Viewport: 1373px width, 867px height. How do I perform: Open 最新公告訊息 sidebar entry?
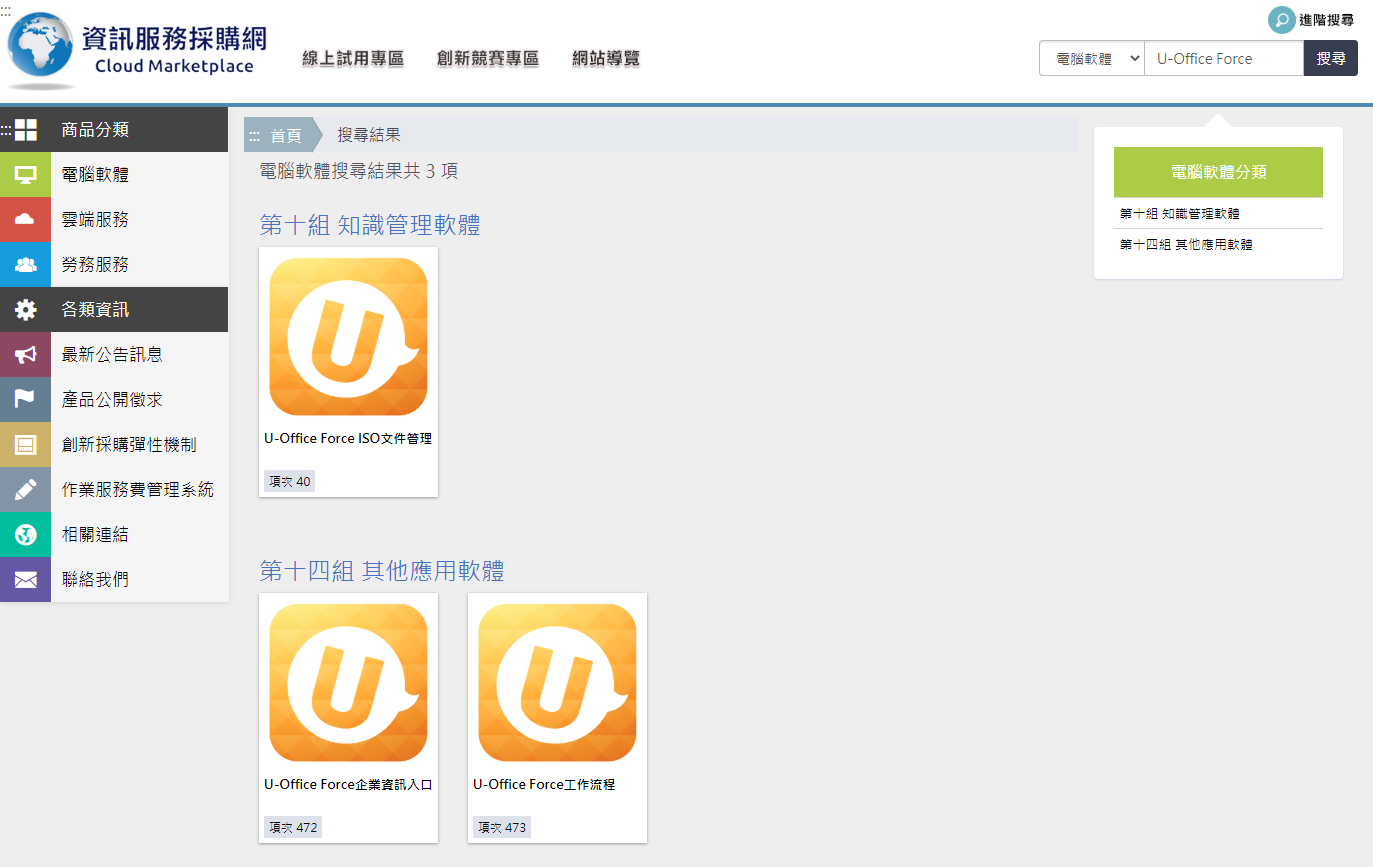pos(112,355)
